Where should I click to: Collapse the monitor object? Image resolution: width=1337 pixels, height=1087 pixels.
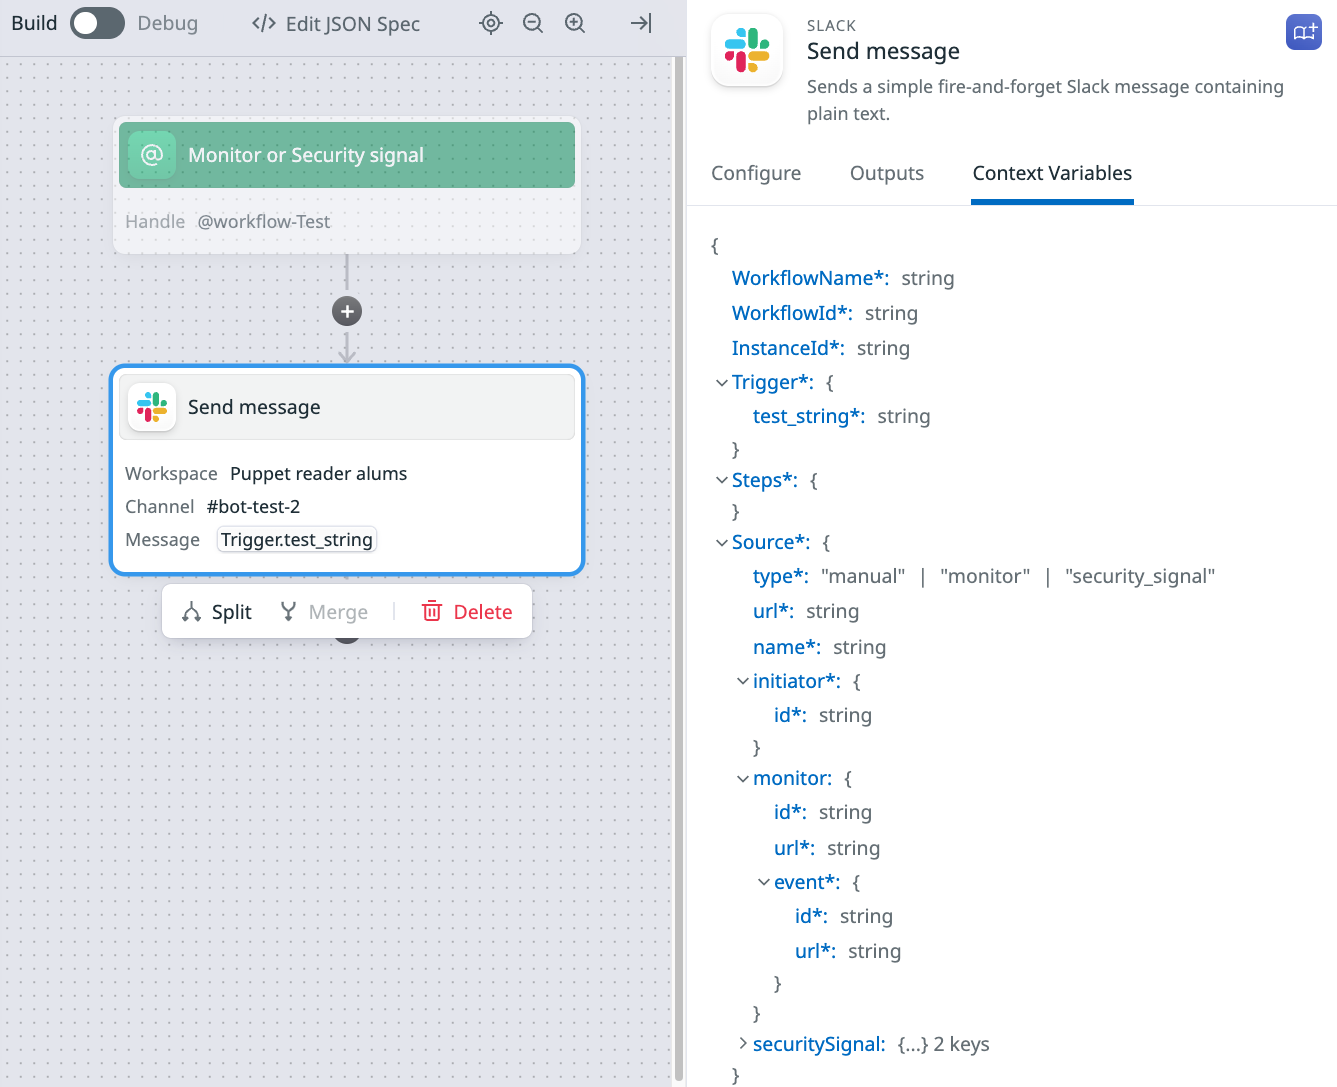tap(743, 779)
